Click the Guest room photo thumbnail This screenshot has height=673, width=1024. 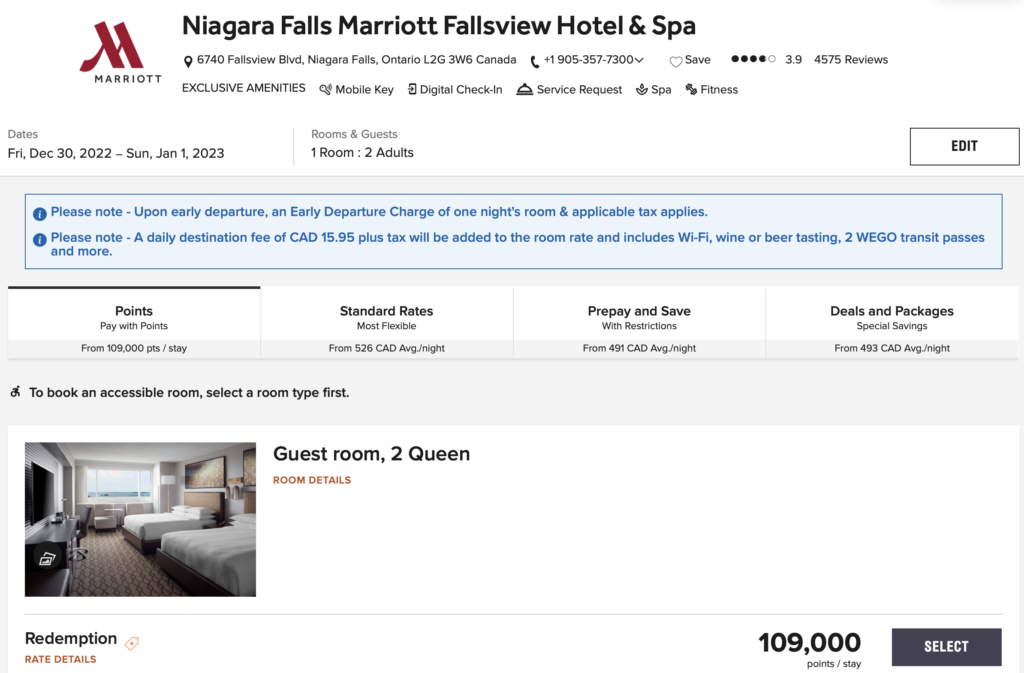pyautogui.click(x=140, y=519)
